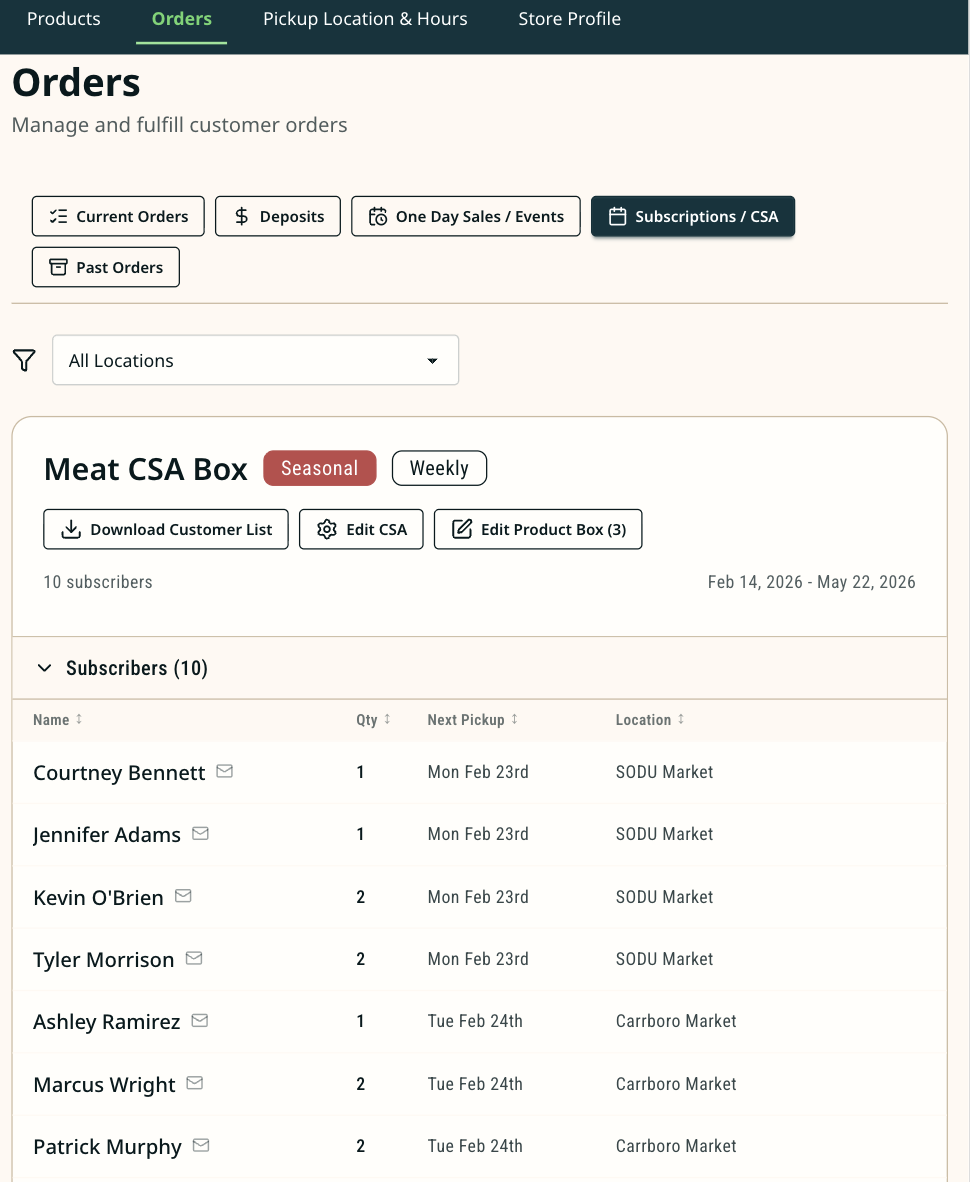This screenshot has width=970, height=1182.
Task: Click the Past Orders button
Action: (x=105, y=267)
